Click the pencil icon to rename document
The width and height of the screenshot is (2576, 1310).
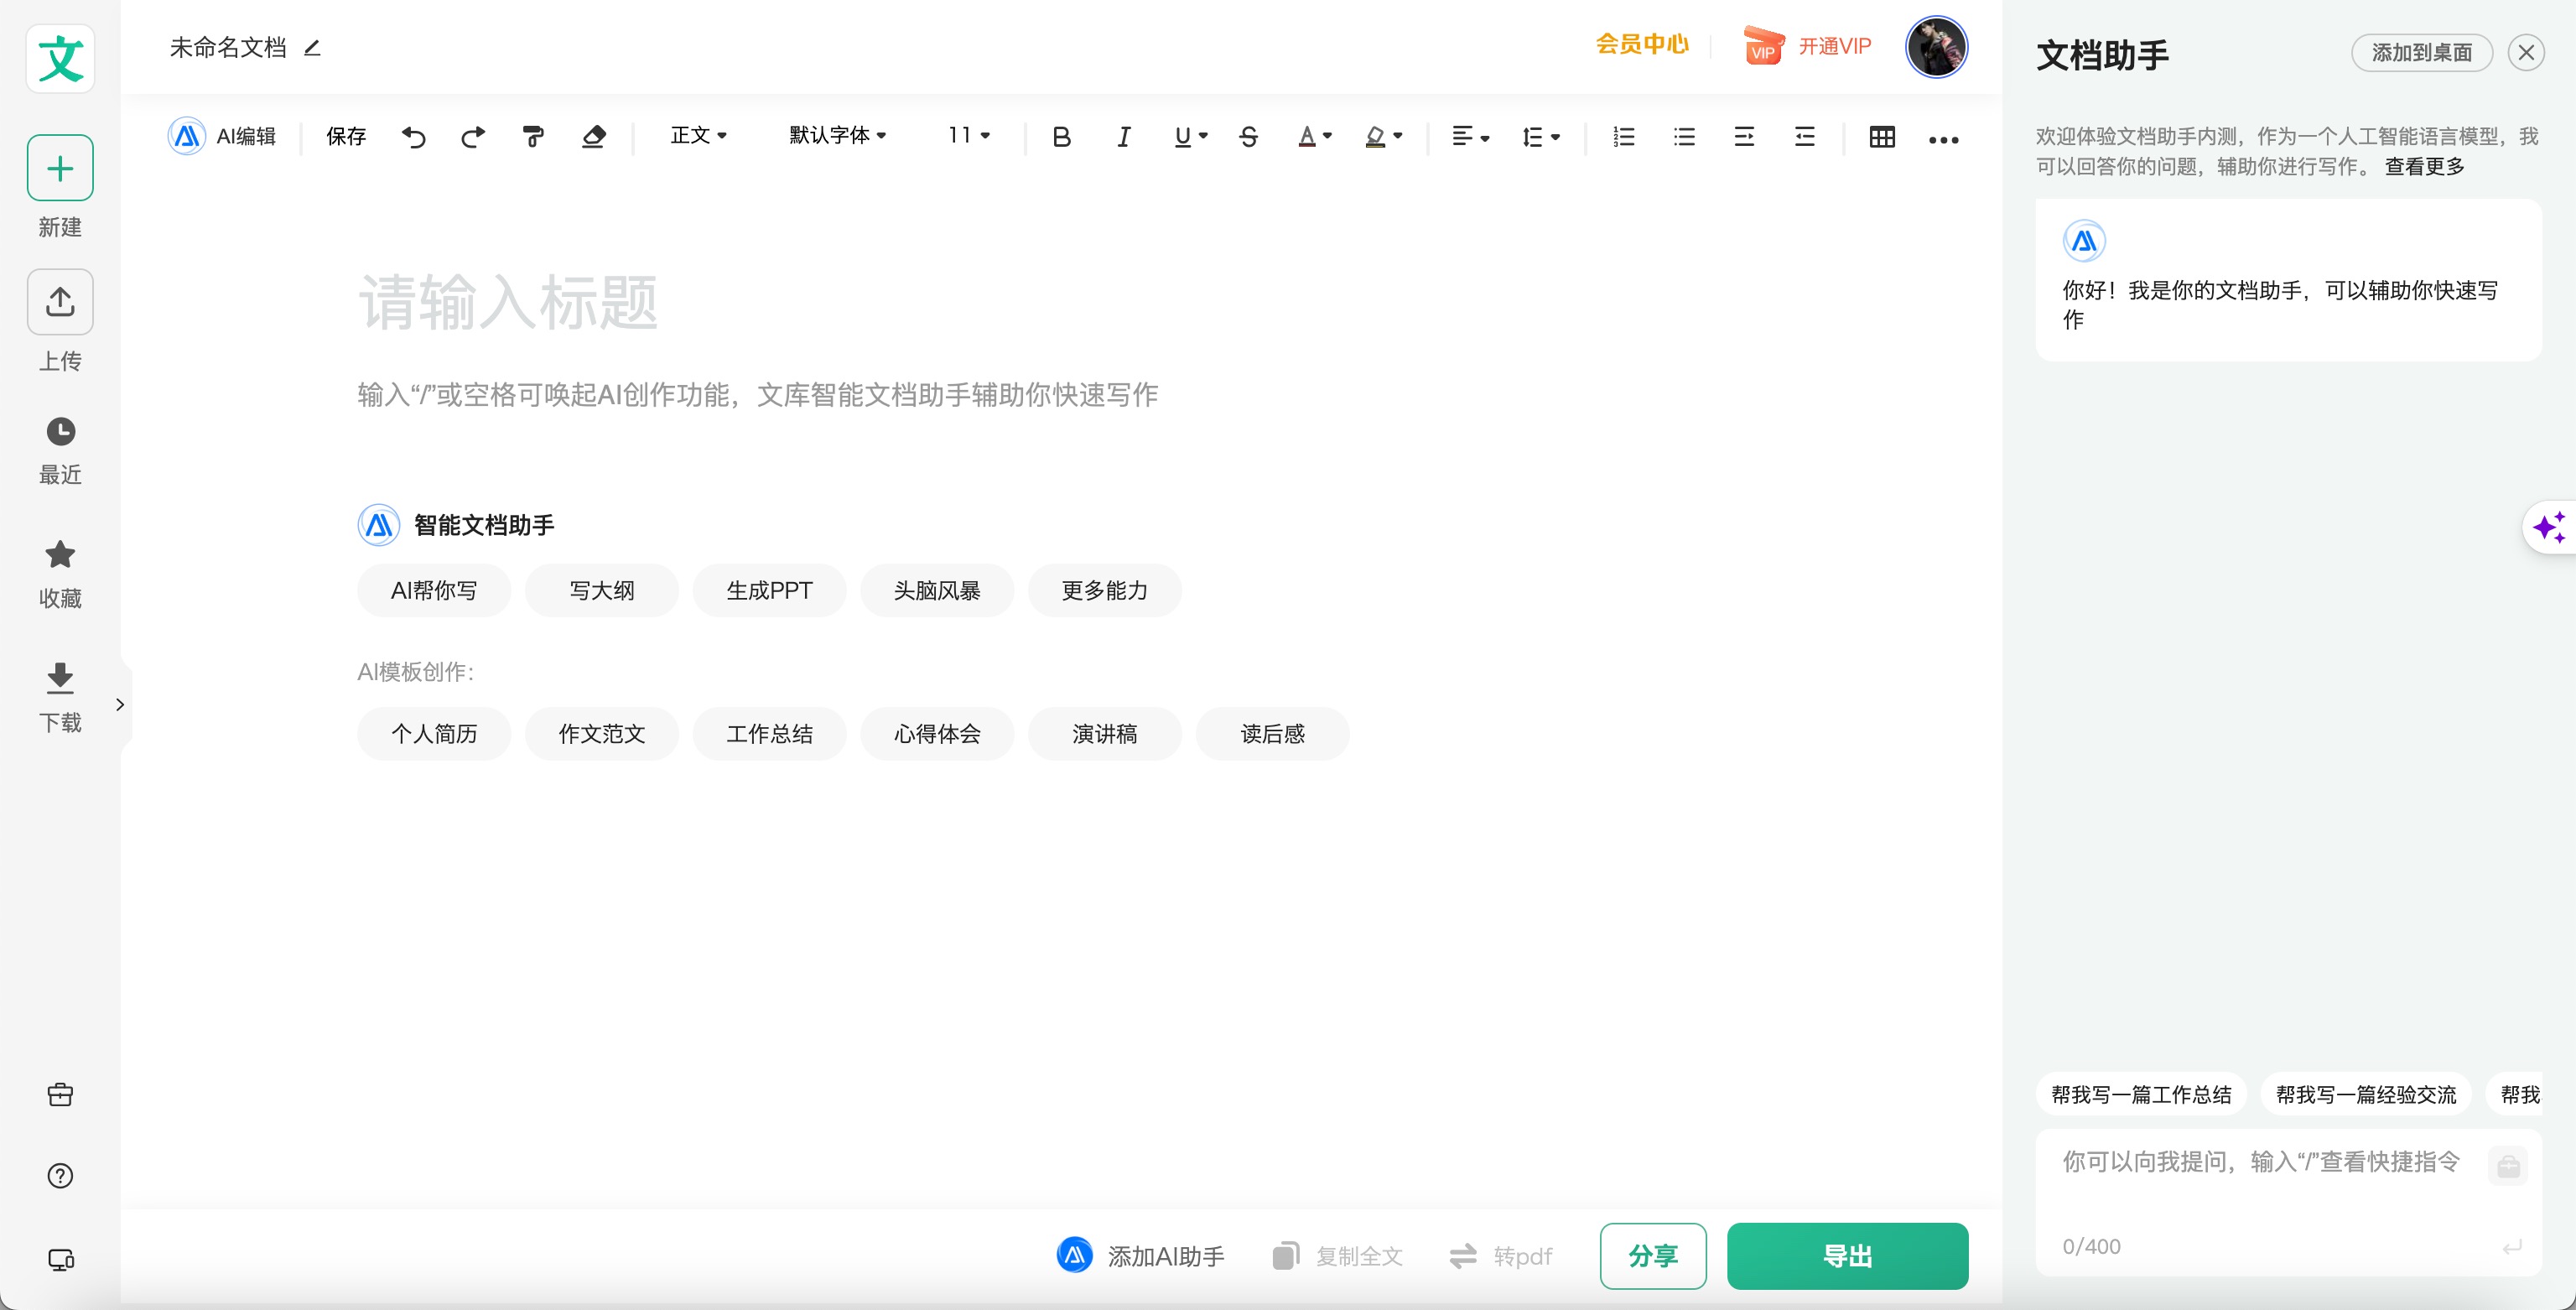pos(312,48)
